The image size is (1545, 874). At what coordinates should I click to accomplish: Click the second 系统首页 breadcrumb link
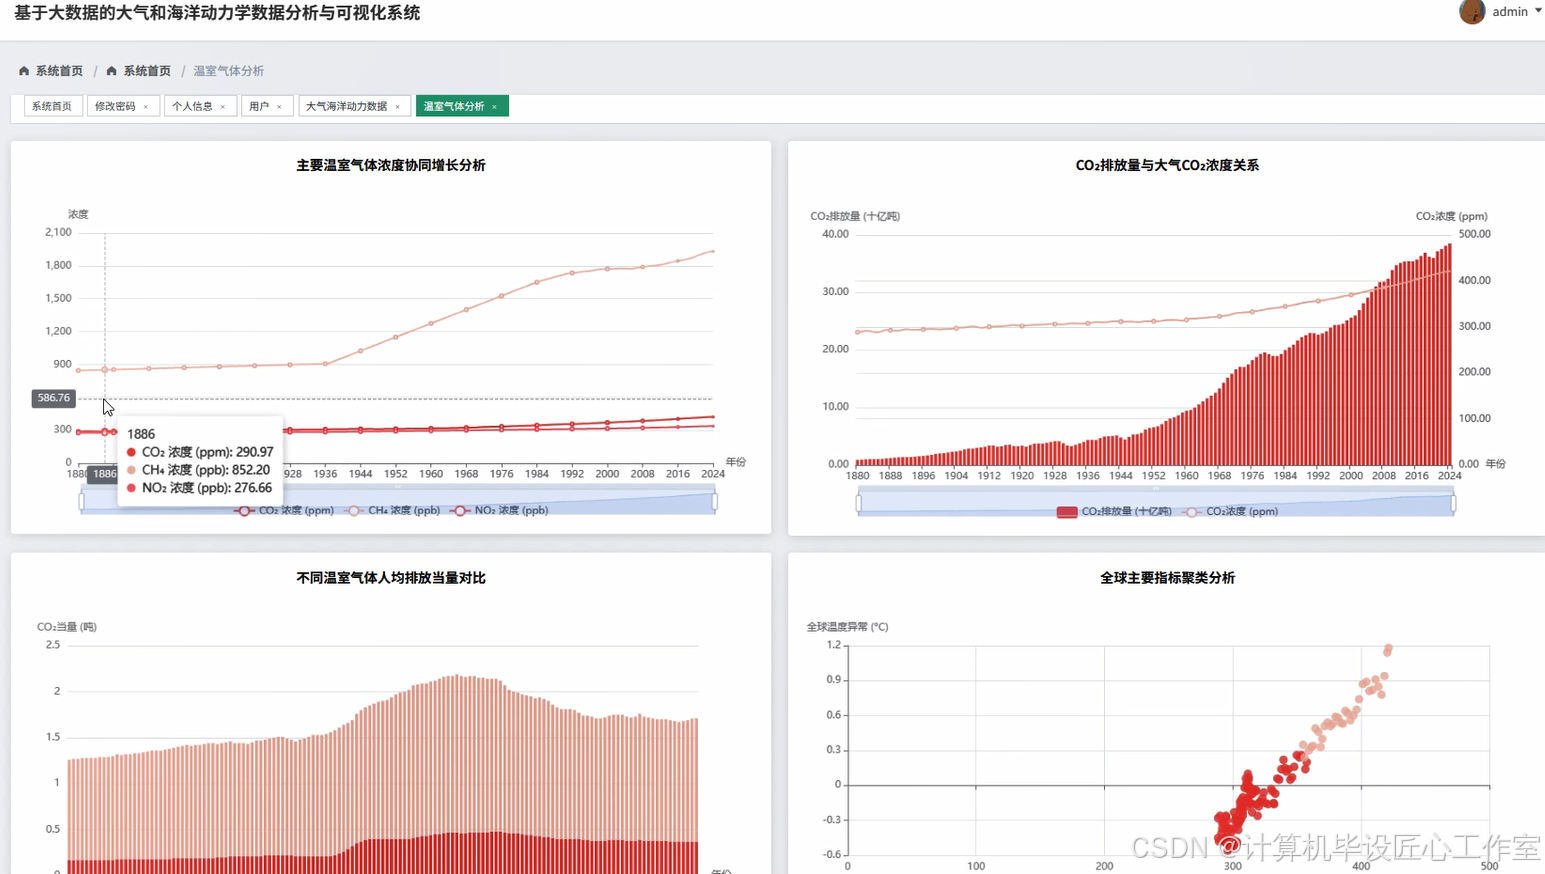pyautogui.click(x=147, y=71)
